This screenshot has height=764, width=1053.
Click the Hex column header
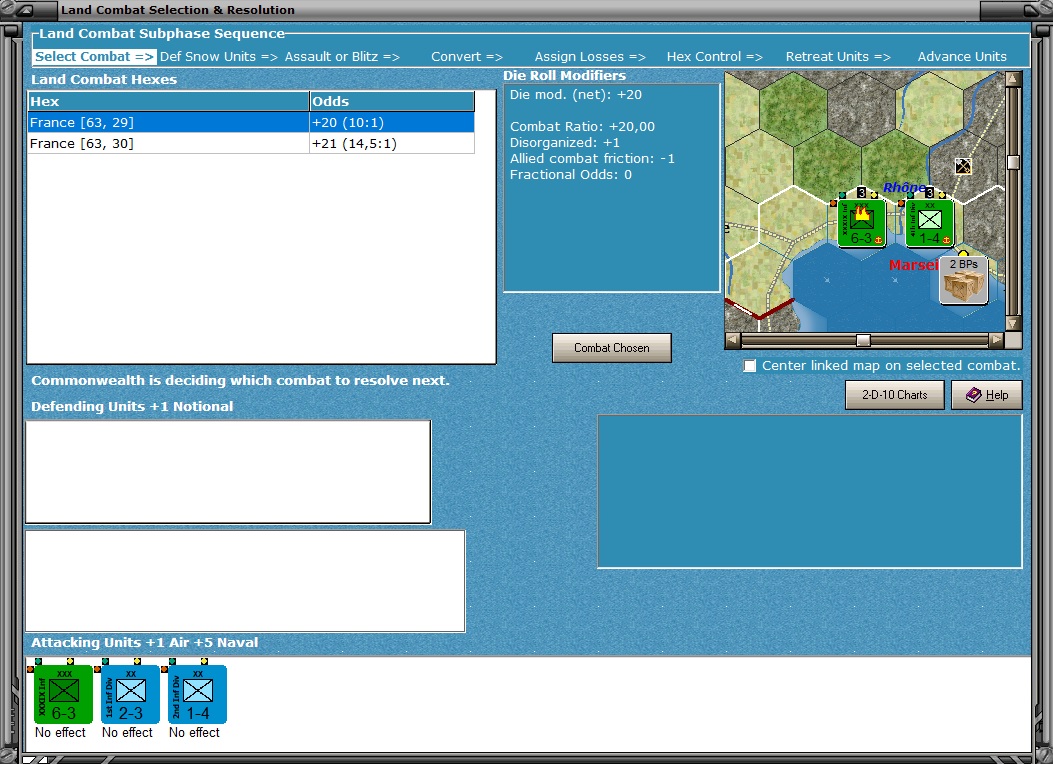coord(168,101)
